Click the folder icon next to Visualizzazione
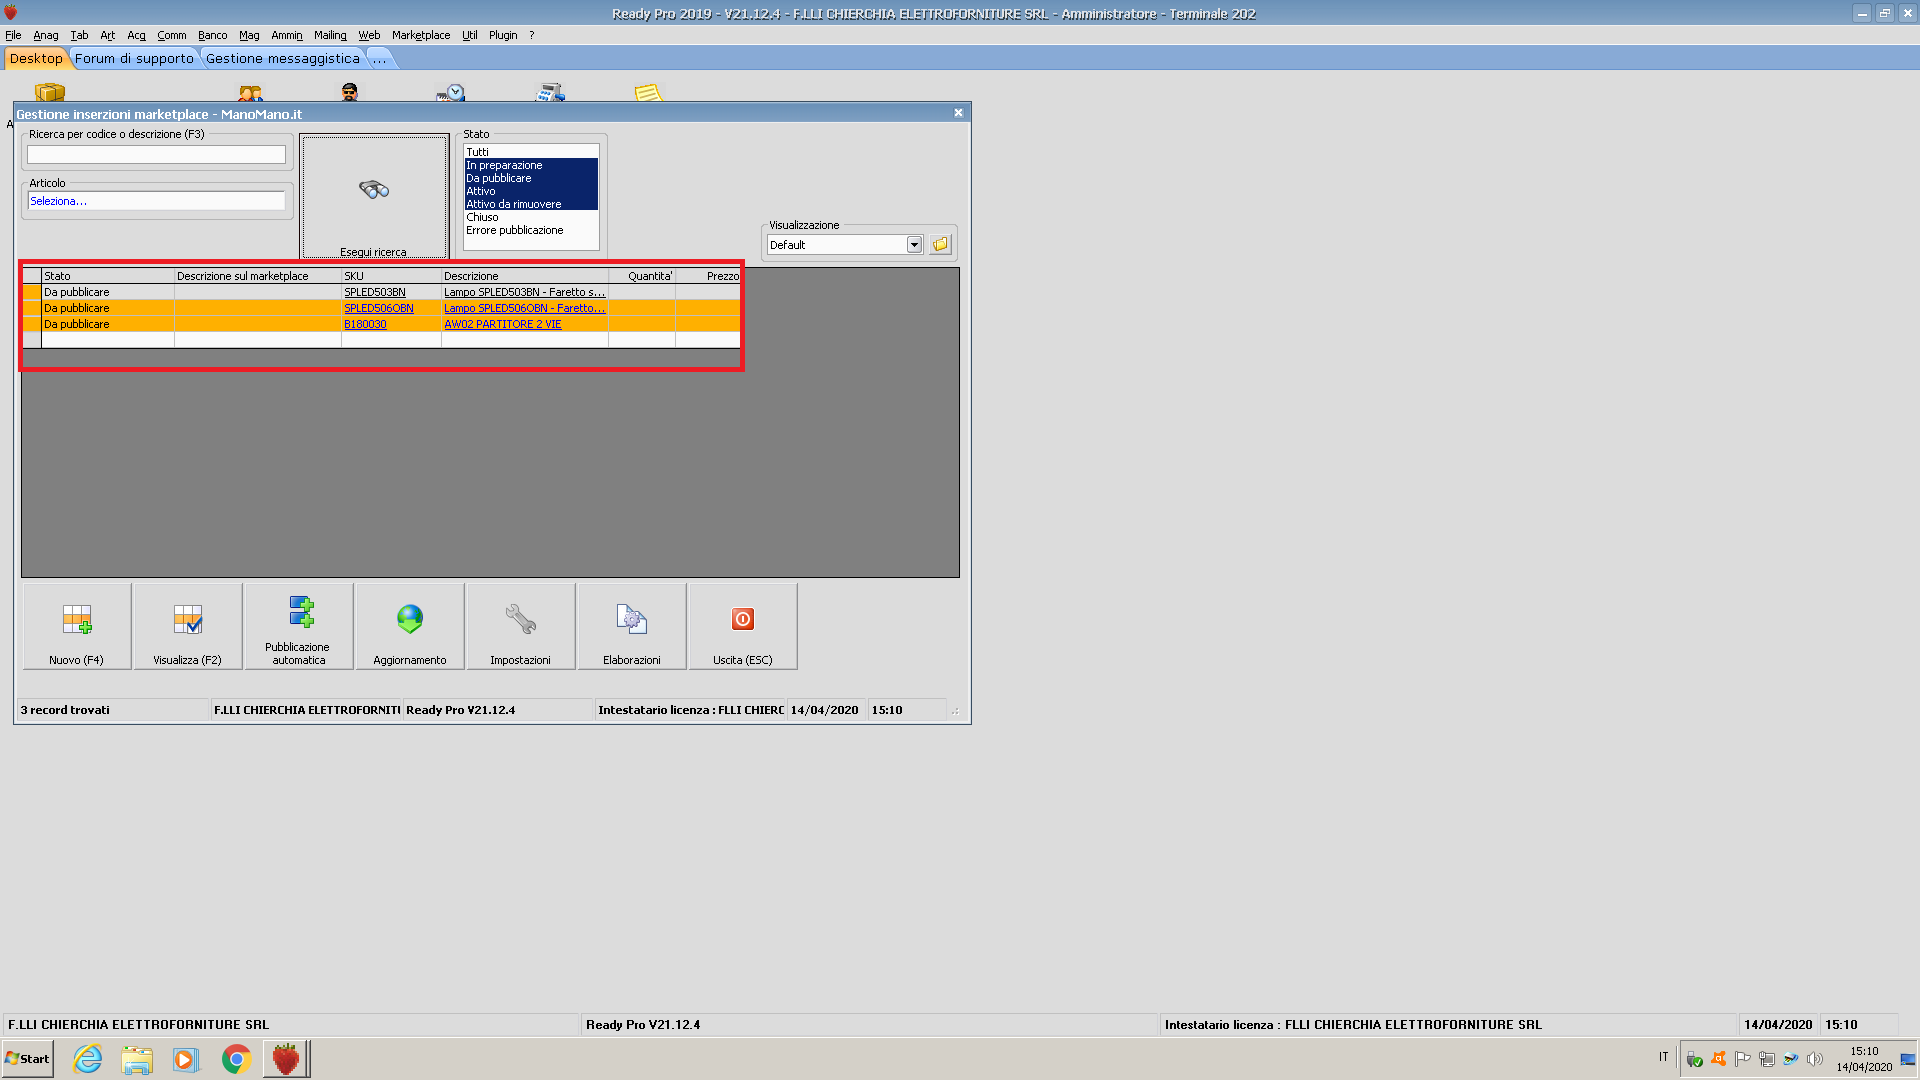The height and width of the screenshot is (1084, 1920). (x=940, y=245)
